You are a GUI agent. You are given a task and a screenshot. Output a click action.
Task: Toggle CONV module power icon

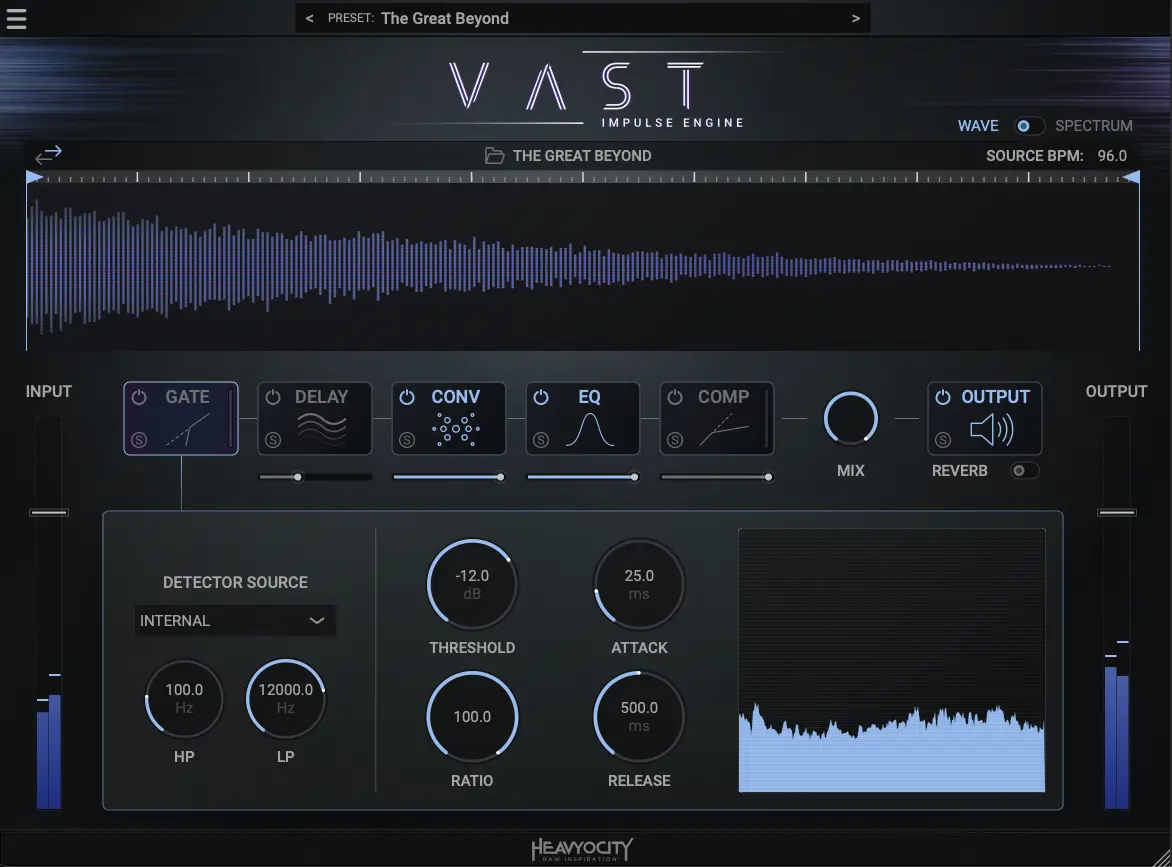coord(407,397)
